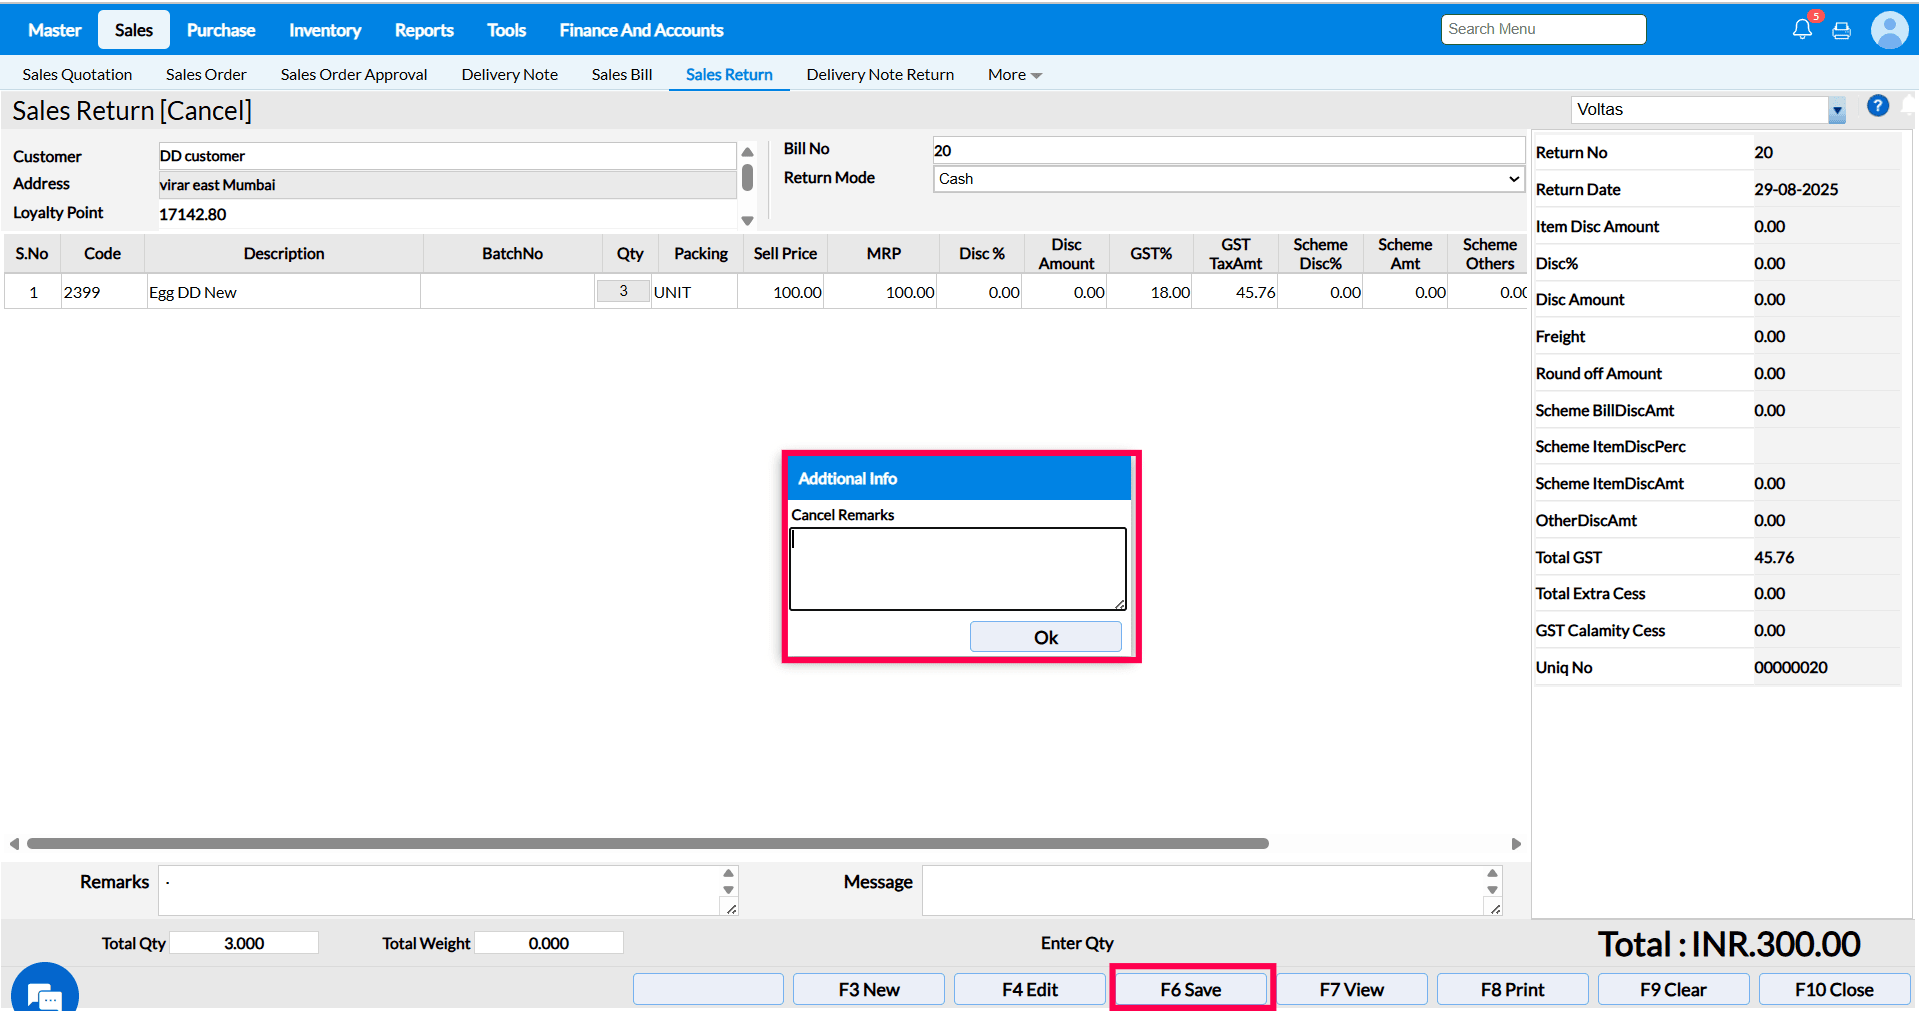Viewport: 1919px width, 1011px height.
Task: Open the Purchase menu
Action: 221,30
